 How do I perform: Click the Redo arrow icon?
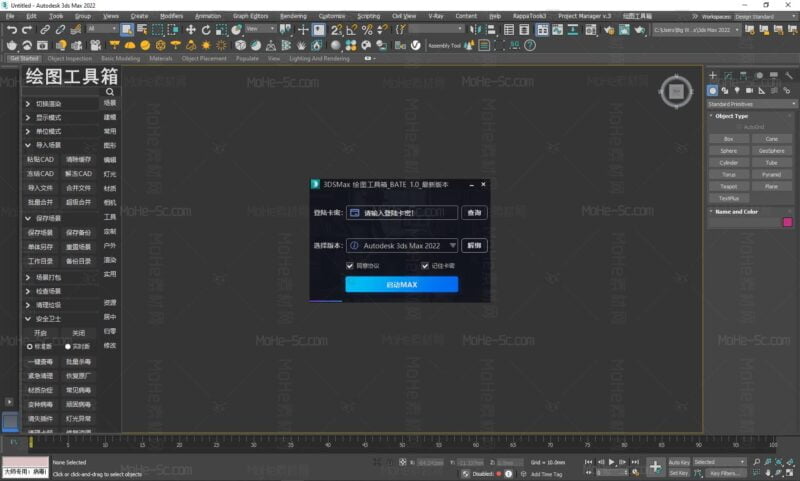coord(27,30)
